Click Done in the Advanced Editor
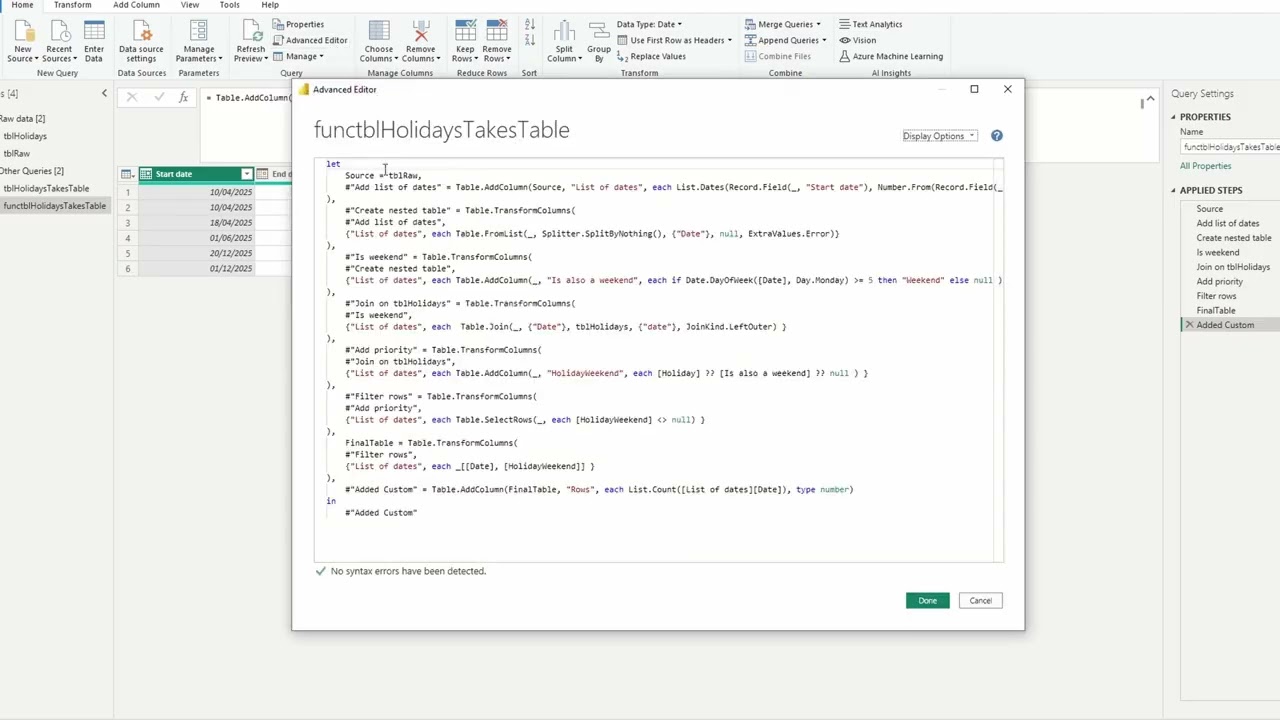The height and width of the screenshot is (720, 1280). [927, 600]
